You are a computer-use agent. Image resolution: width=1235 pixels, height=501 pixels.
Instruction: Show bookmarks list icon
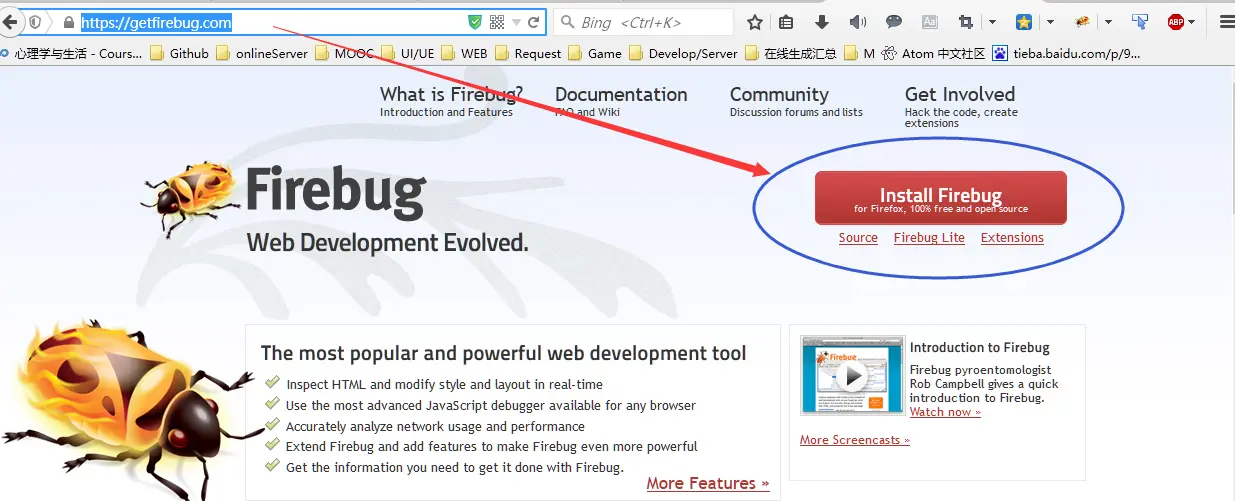point(787,22)
